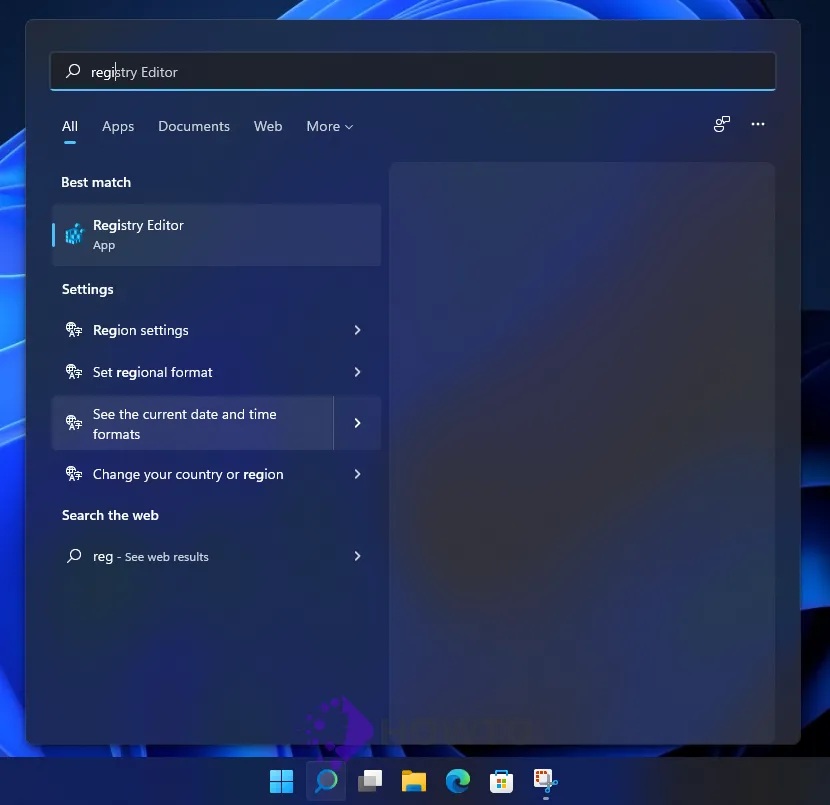Image resolution: width=830 pixels, height=805 pixels.
Task: Click the Search the web heading
Action: click(x=110, y=515)
